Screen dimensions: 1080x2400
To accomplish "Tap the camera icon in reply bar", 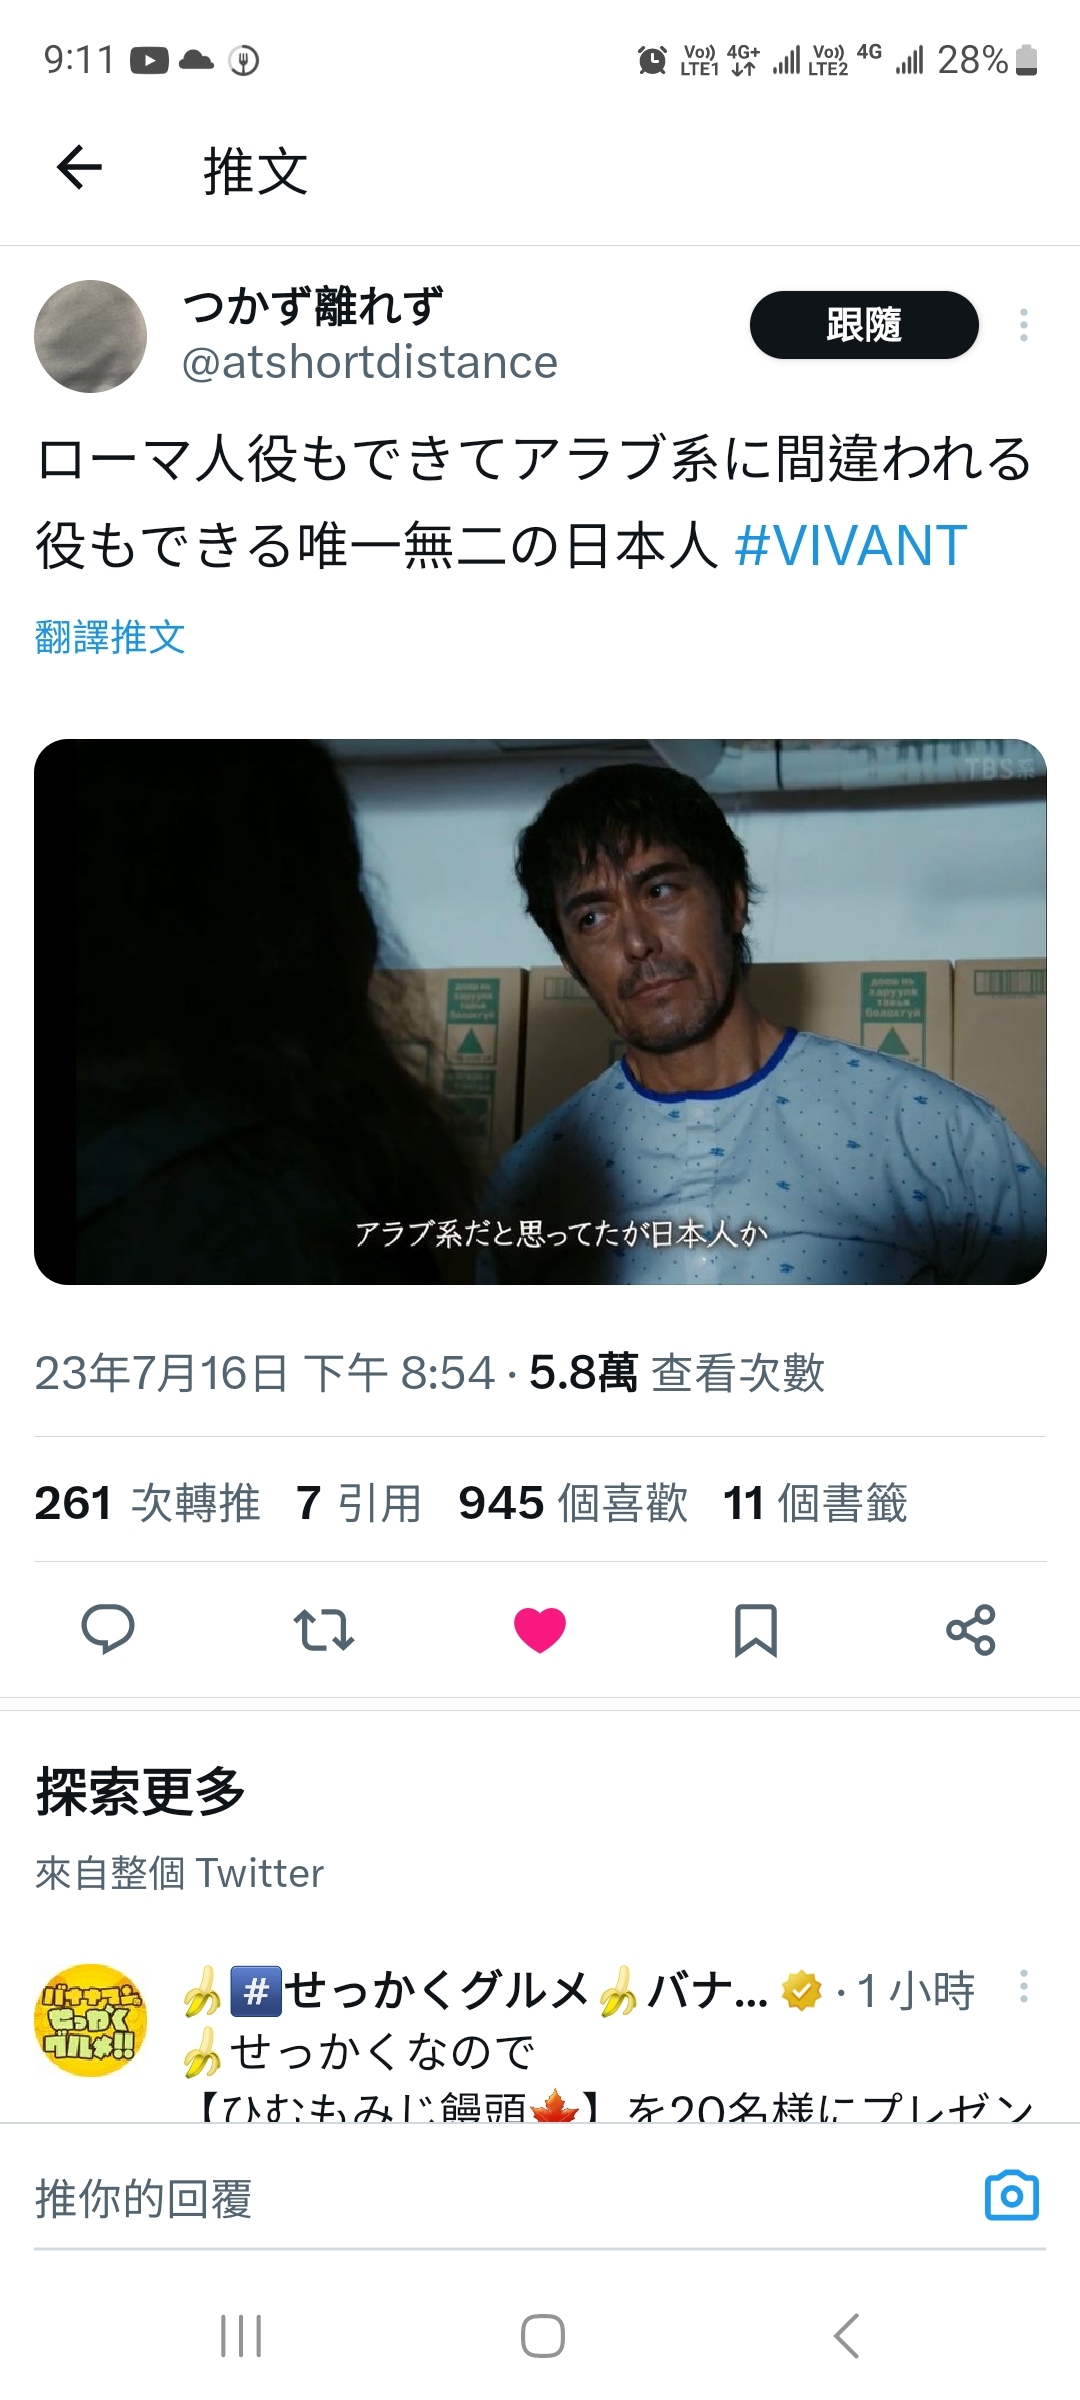I will 1012,2196.
